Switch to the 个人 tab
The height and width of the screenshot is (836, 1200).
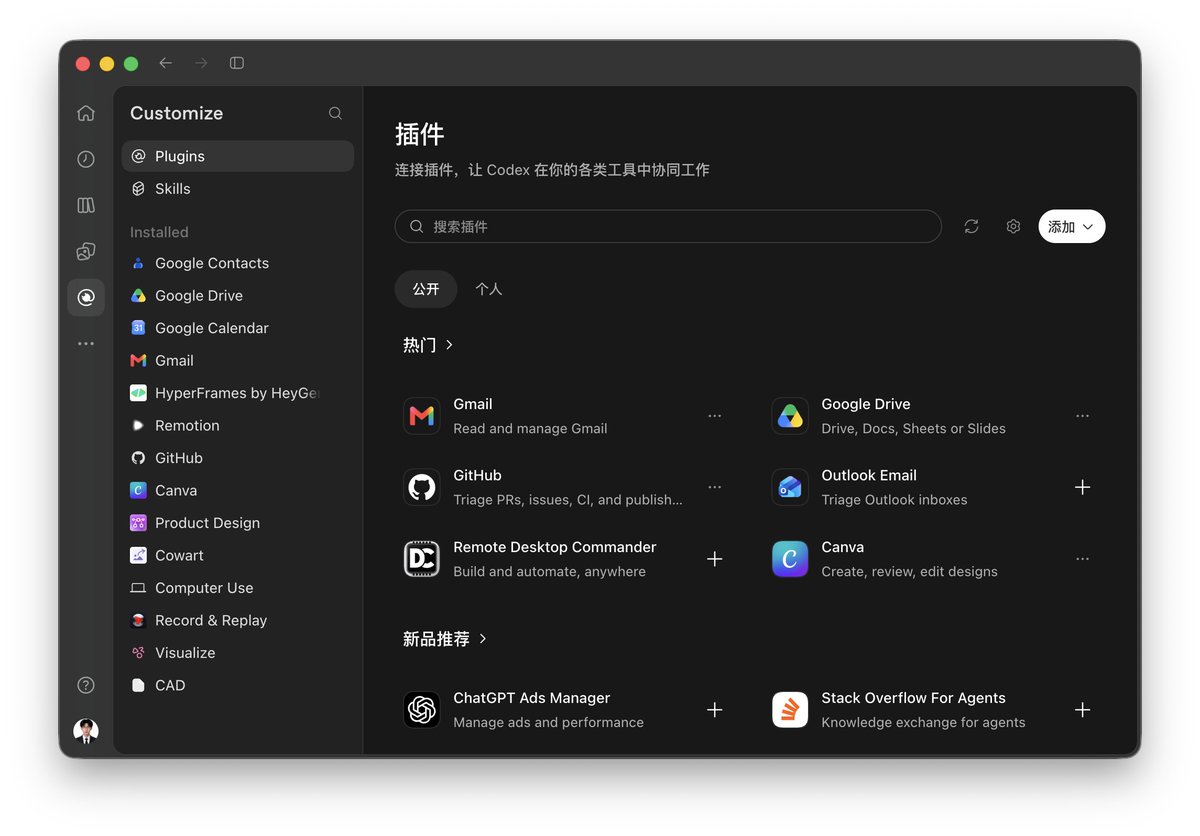click(489, 289)
